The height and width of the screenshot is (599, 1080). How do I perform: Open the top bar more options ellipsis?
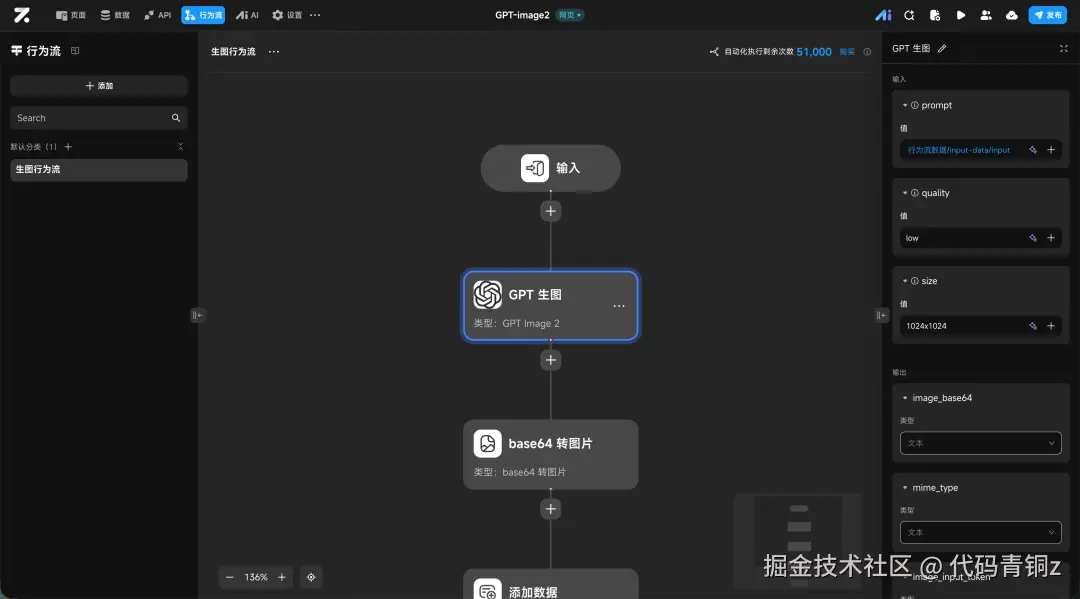pos(315,15)
